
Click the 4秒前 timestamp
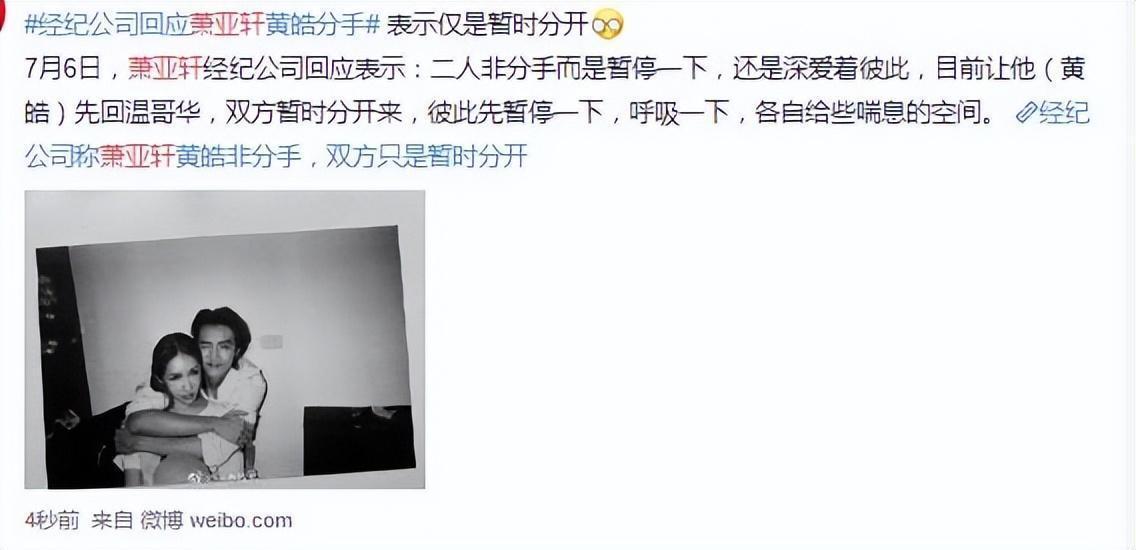pyautogui.click(x=51, y=521)
